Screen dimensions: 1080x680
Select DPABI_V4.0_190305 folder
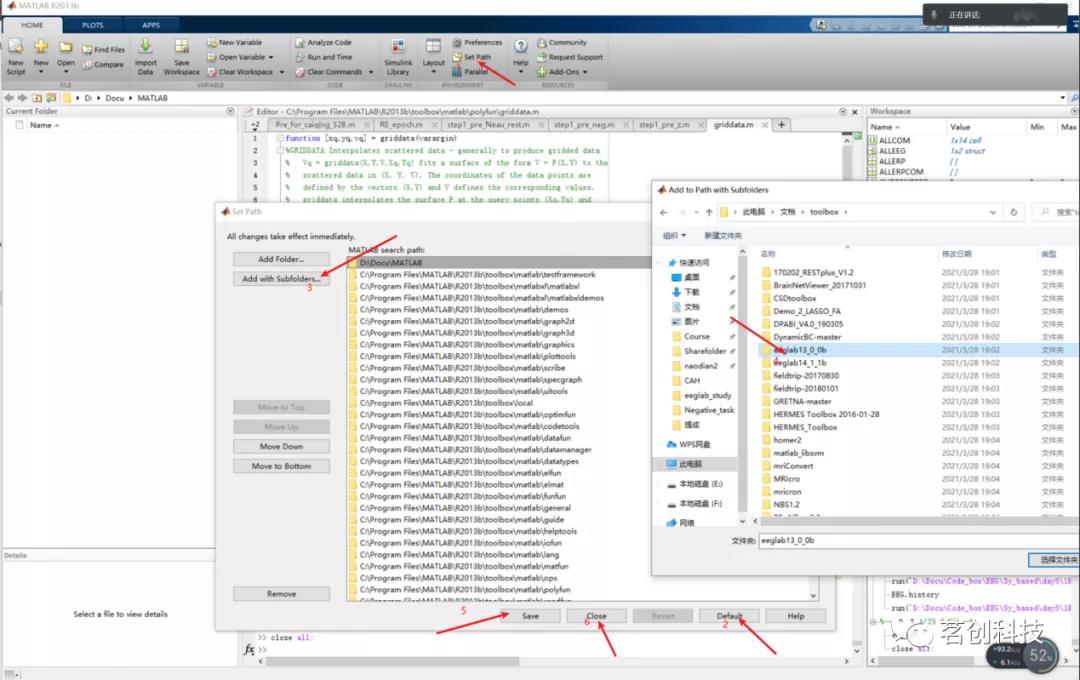click(807, 324)
